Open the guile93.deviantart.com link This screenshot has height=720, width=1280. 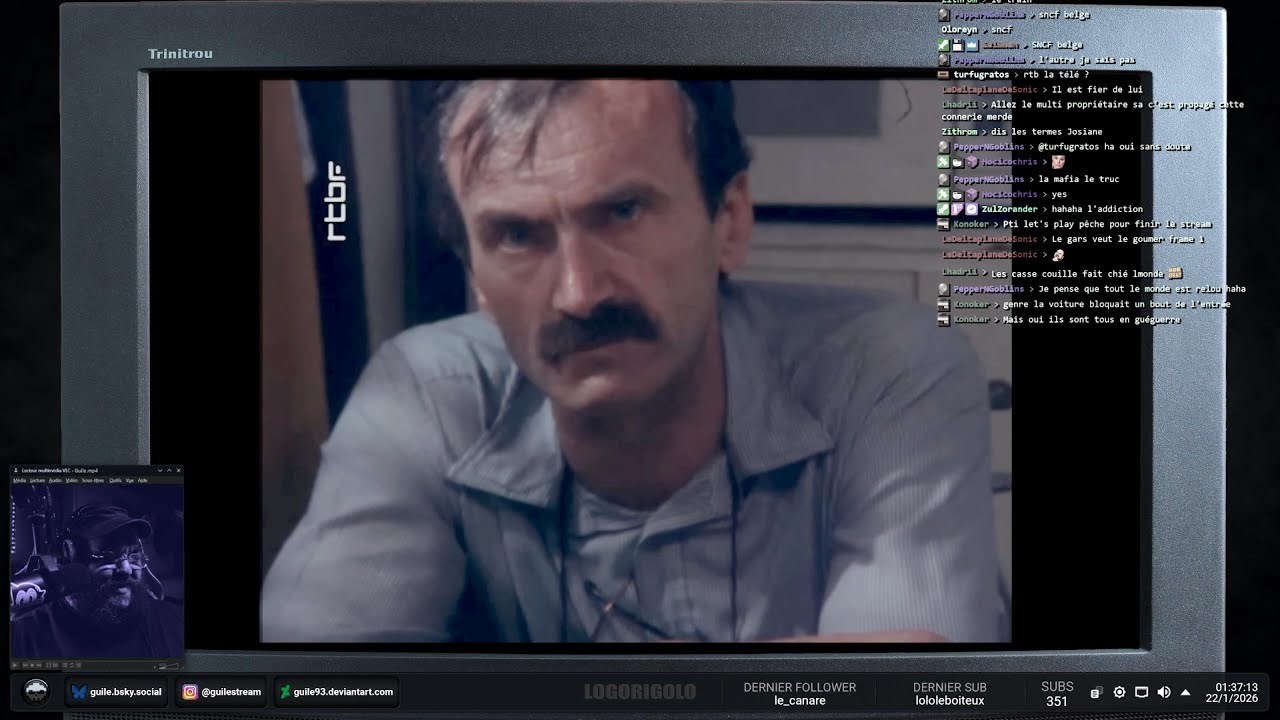[x=336, y=692]
